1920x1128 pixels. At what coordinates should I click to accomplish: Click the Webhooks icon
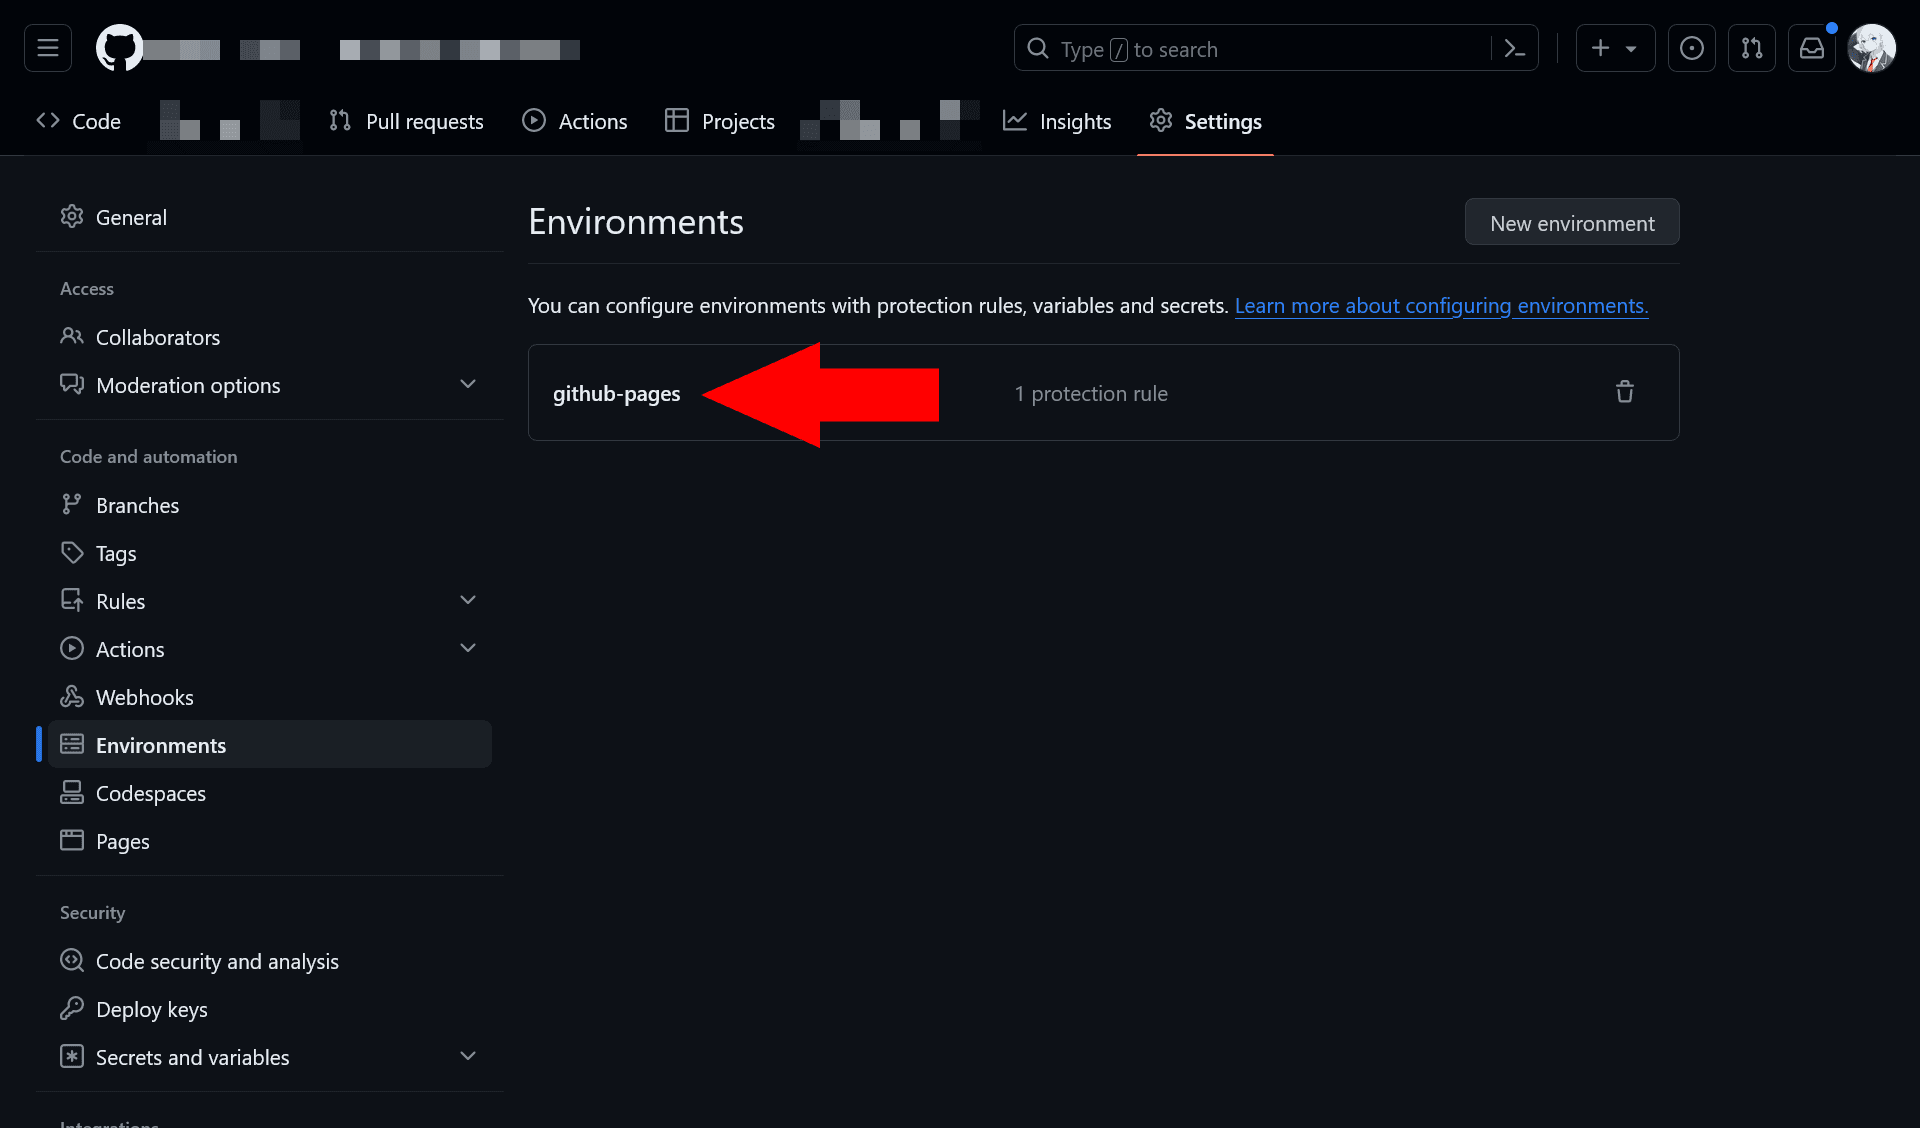tap(72, 696)
